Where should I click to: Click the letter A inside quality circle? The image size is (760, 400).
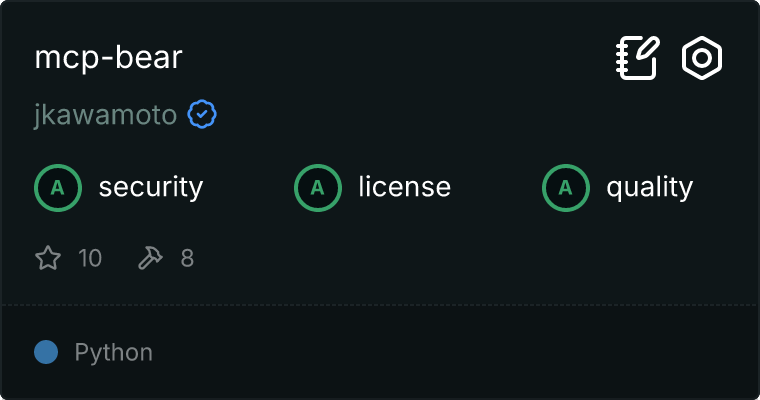[566, 188]
